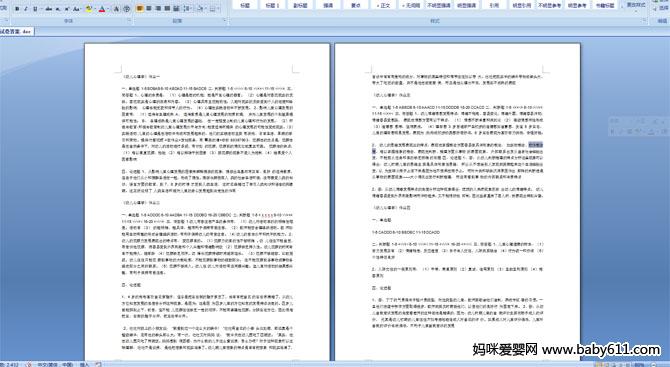Apply the 副标题 subtitle style
The width and height of the screenshot is (670, 367).
pos(300,5)
